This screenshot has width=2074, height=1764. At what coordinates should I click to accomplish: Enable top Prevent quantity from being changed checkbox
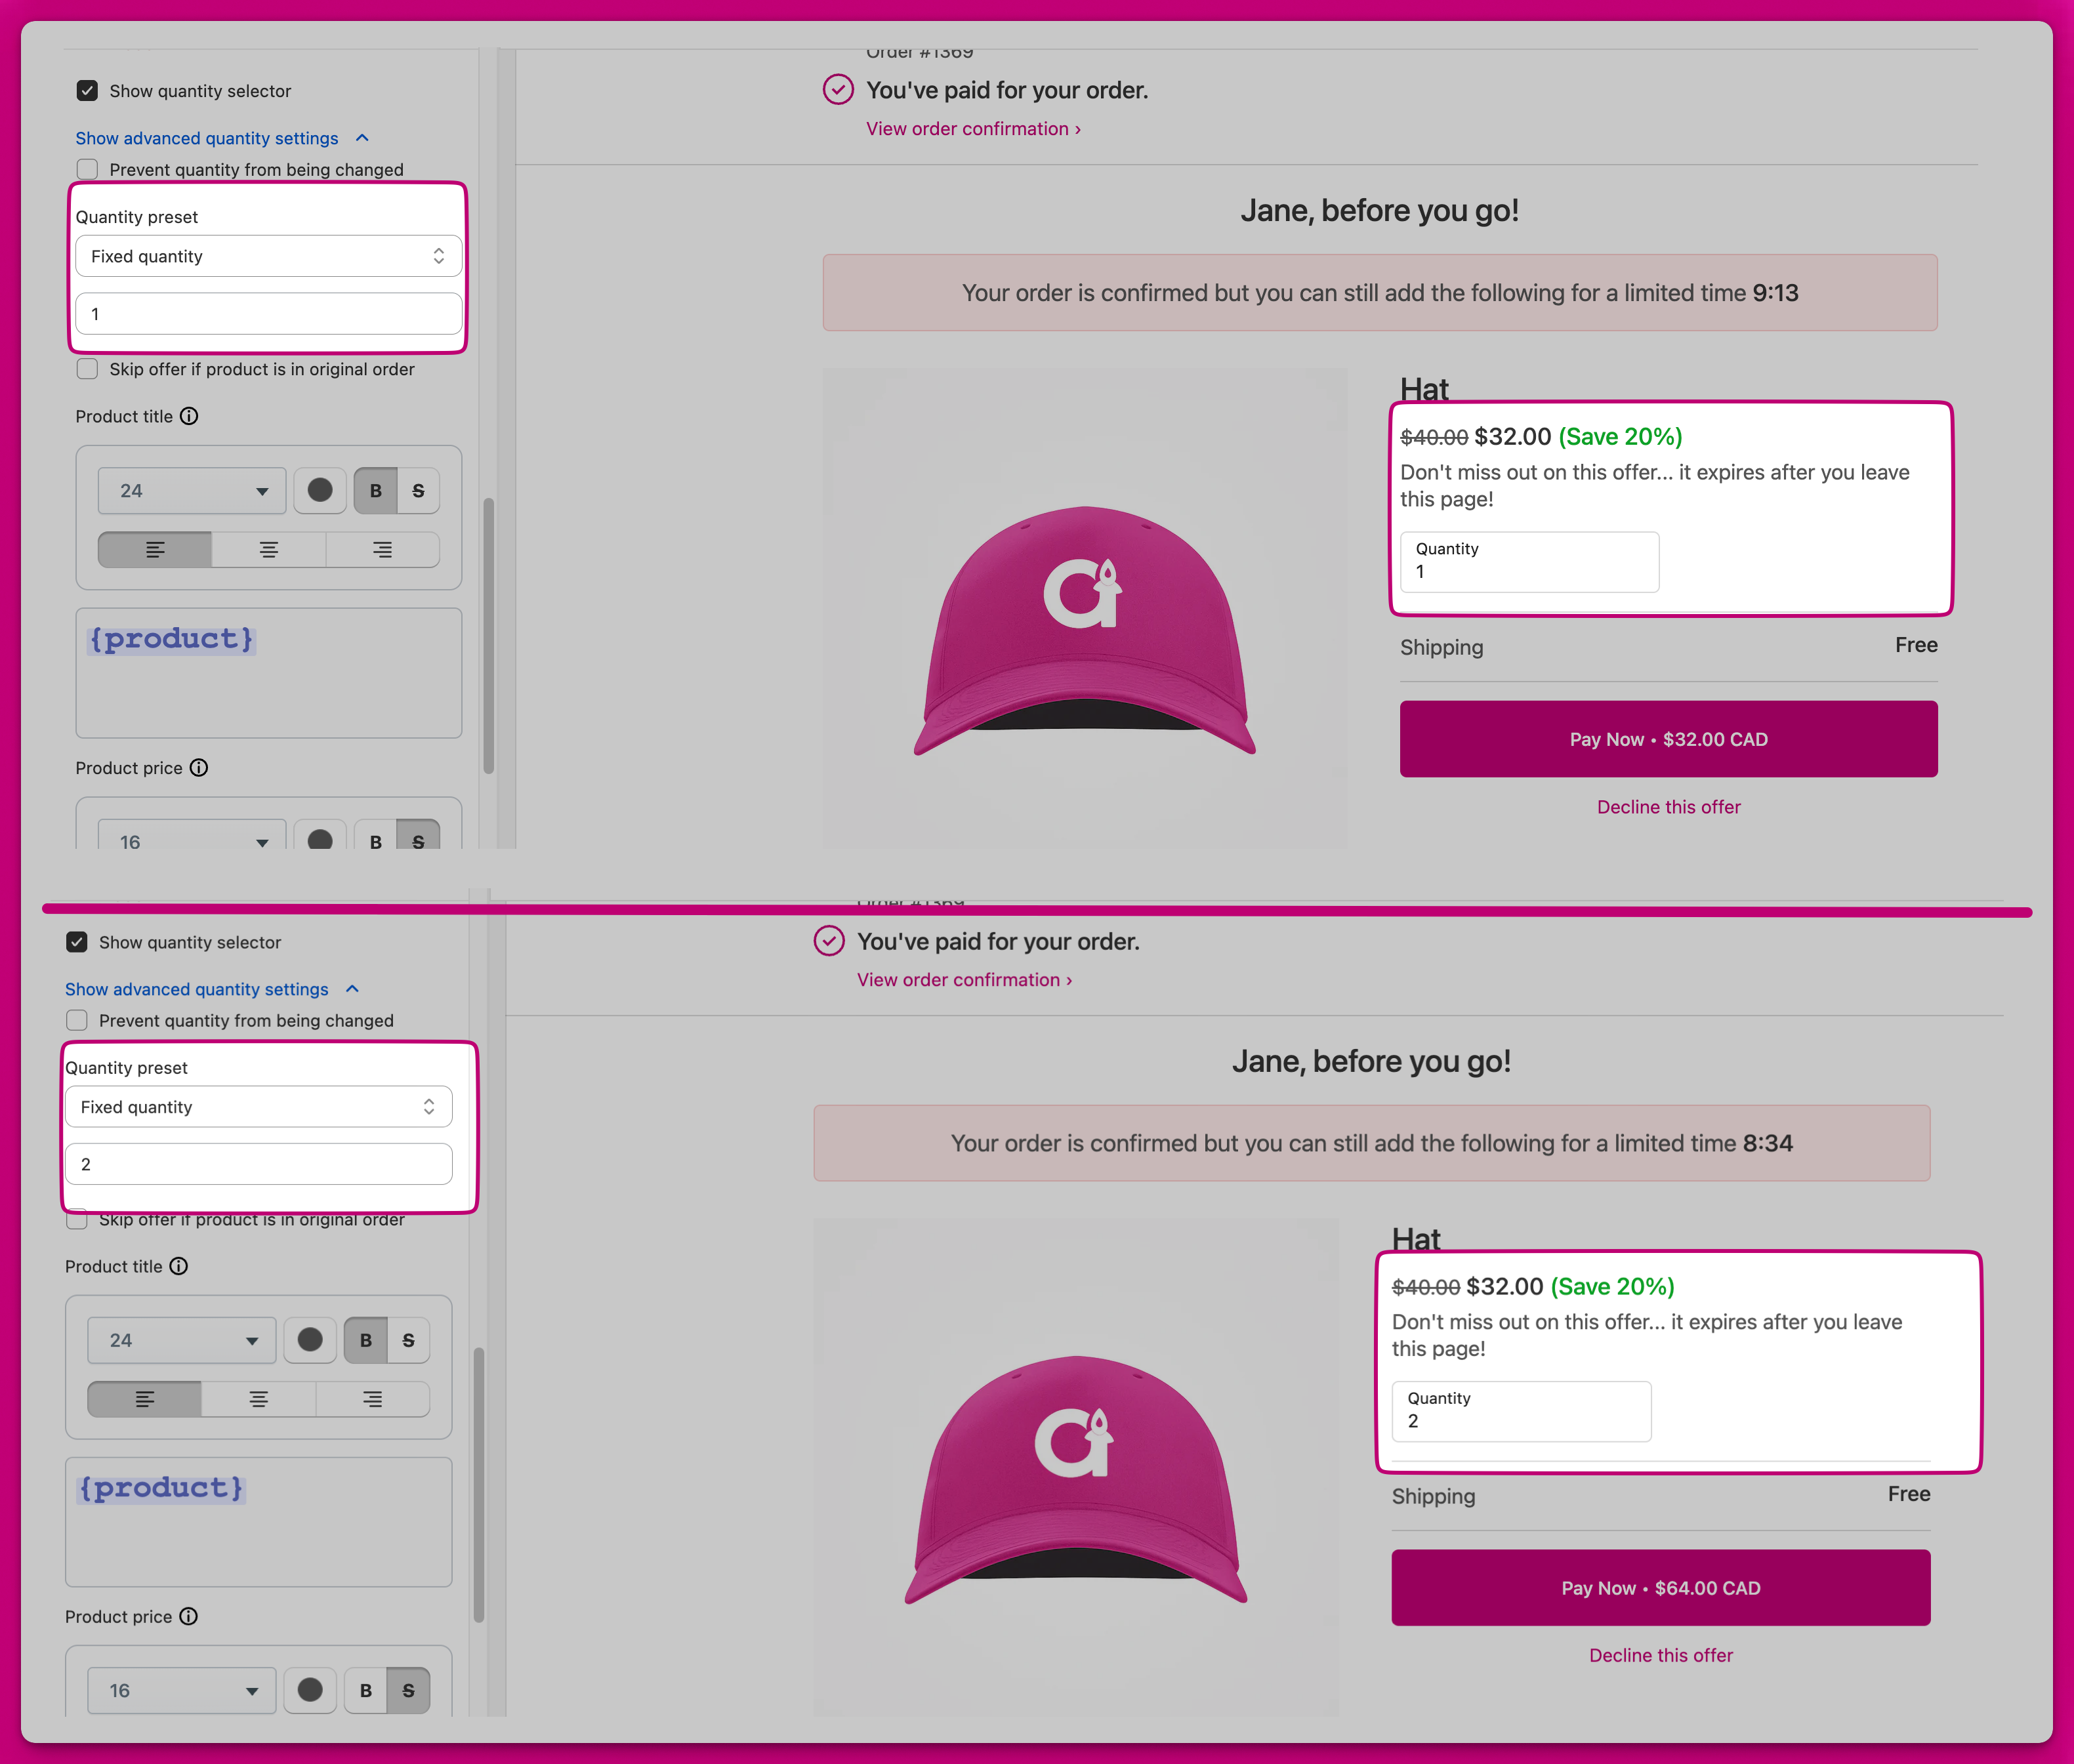pyautogui.click(x=87, y=169)
